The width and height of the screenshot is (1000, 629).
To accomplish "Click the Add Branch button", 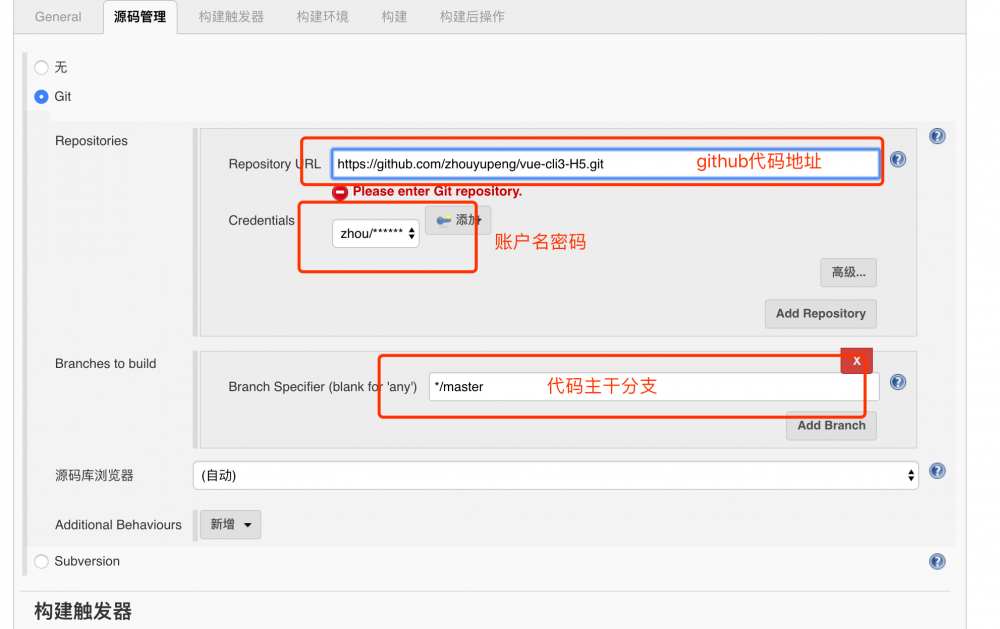I will [831, 425].
